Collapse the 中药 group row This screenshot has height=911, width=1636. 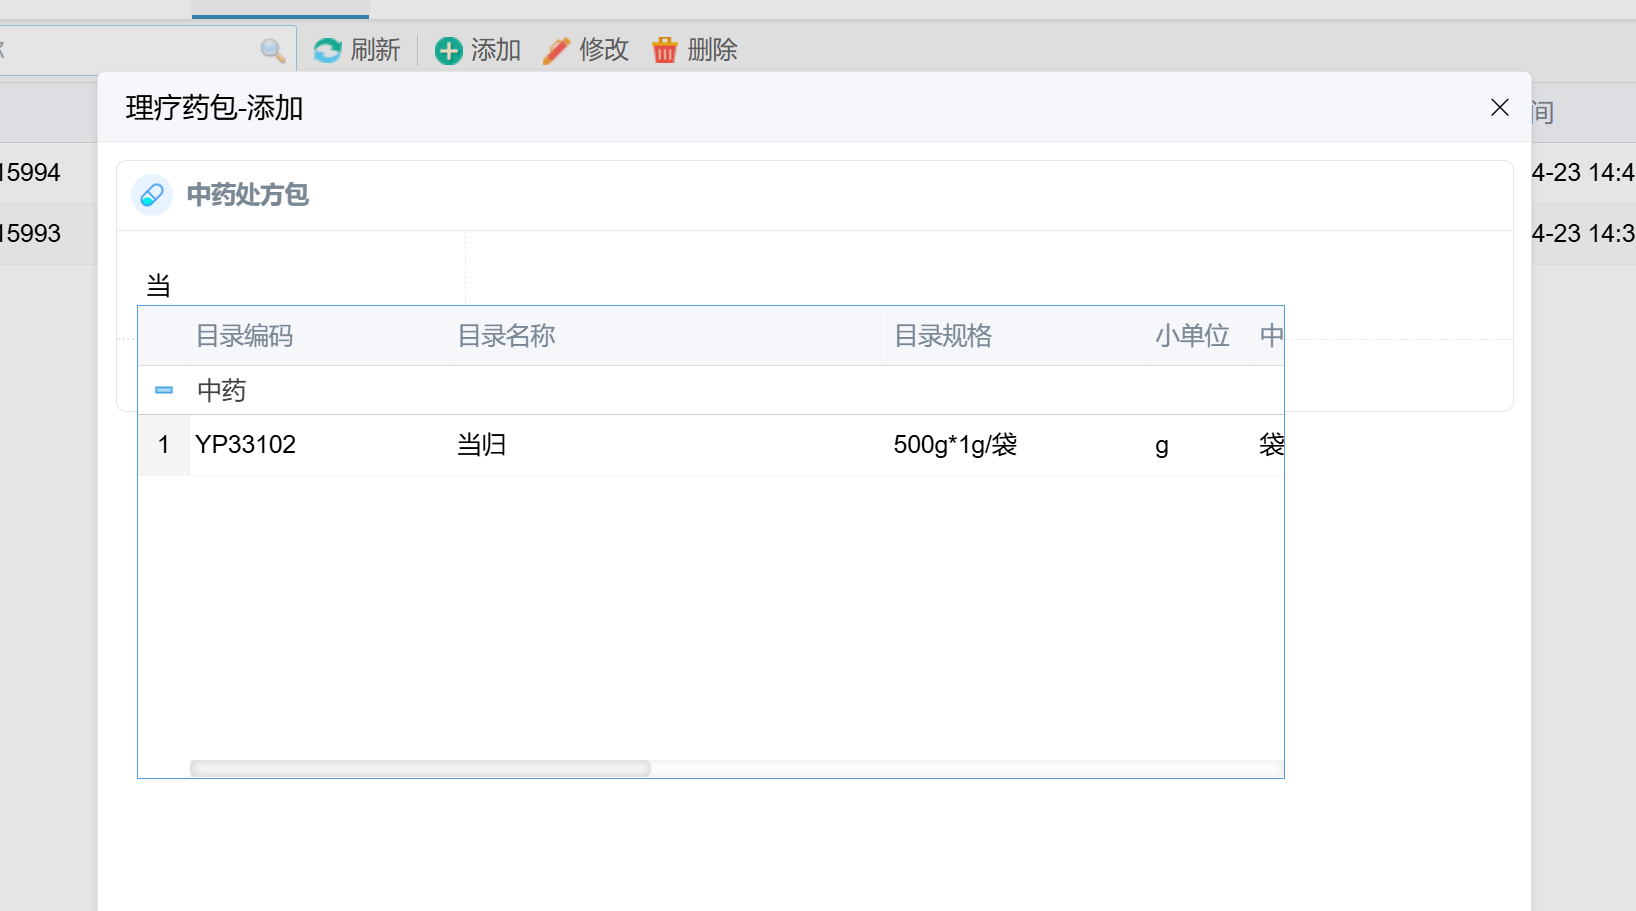(164, 390)
